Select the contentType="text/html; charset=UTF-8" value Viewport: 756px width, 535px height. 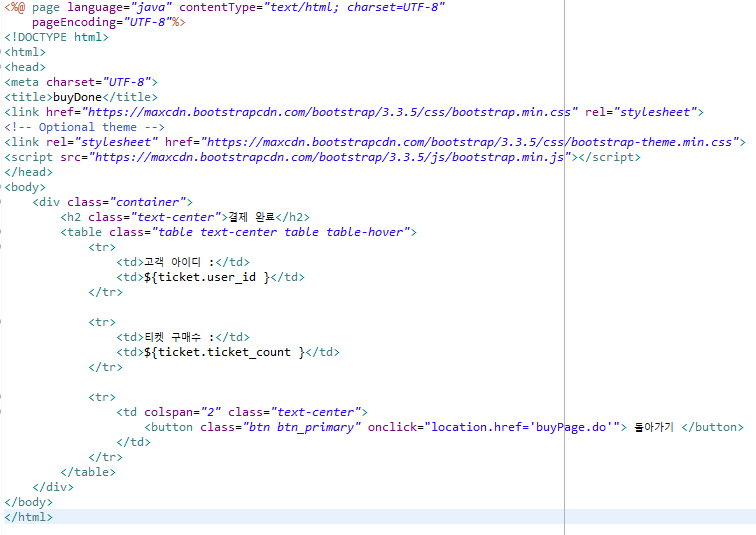(x=354, y=7)
